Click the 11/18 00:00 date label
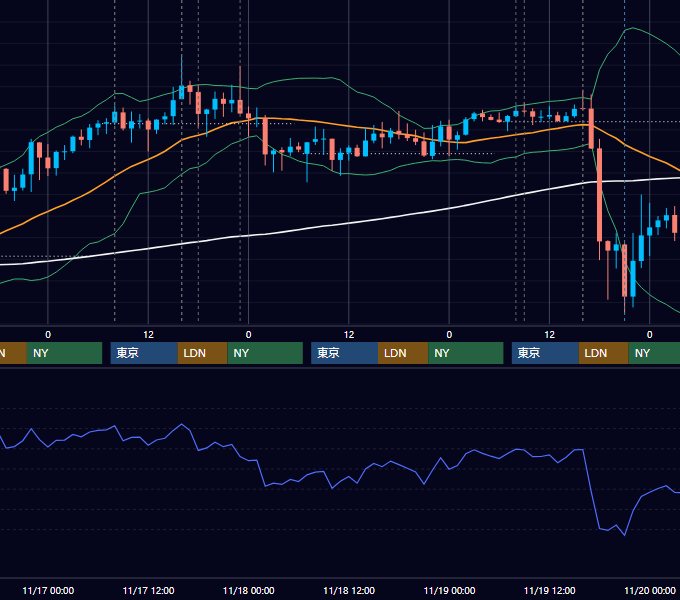The width and height of the screenshot is (680, 600). point(248,590)
